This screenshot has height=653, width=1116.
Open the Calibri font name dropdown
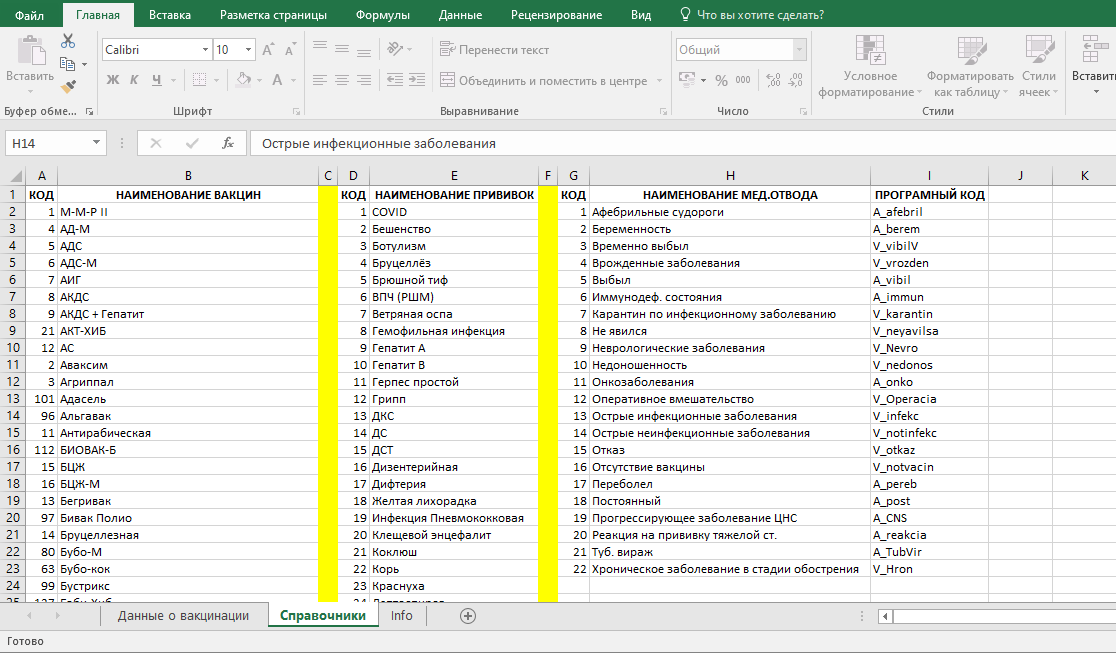click(205, 50)
